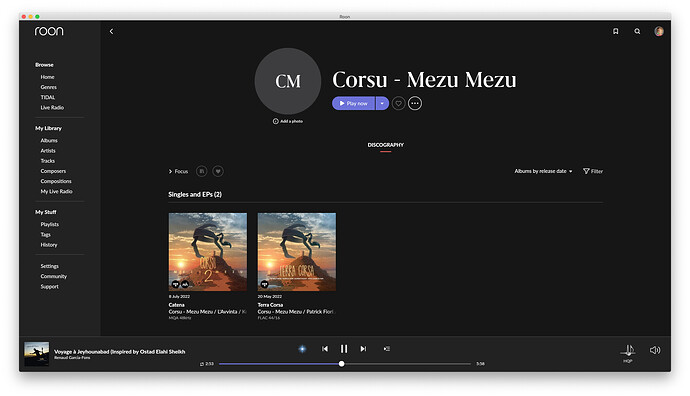Screen dimensions: 690x396
Task: Open Albums by release date sort dropdown
Action: click(x=543, y=171)
